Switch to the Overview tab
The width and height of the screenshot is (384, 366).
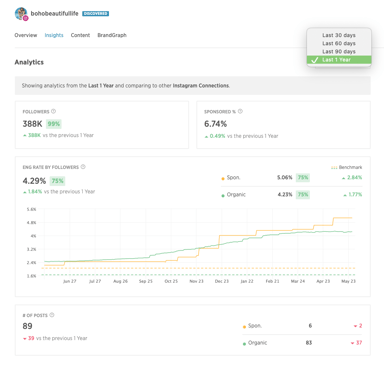point(26,35)
